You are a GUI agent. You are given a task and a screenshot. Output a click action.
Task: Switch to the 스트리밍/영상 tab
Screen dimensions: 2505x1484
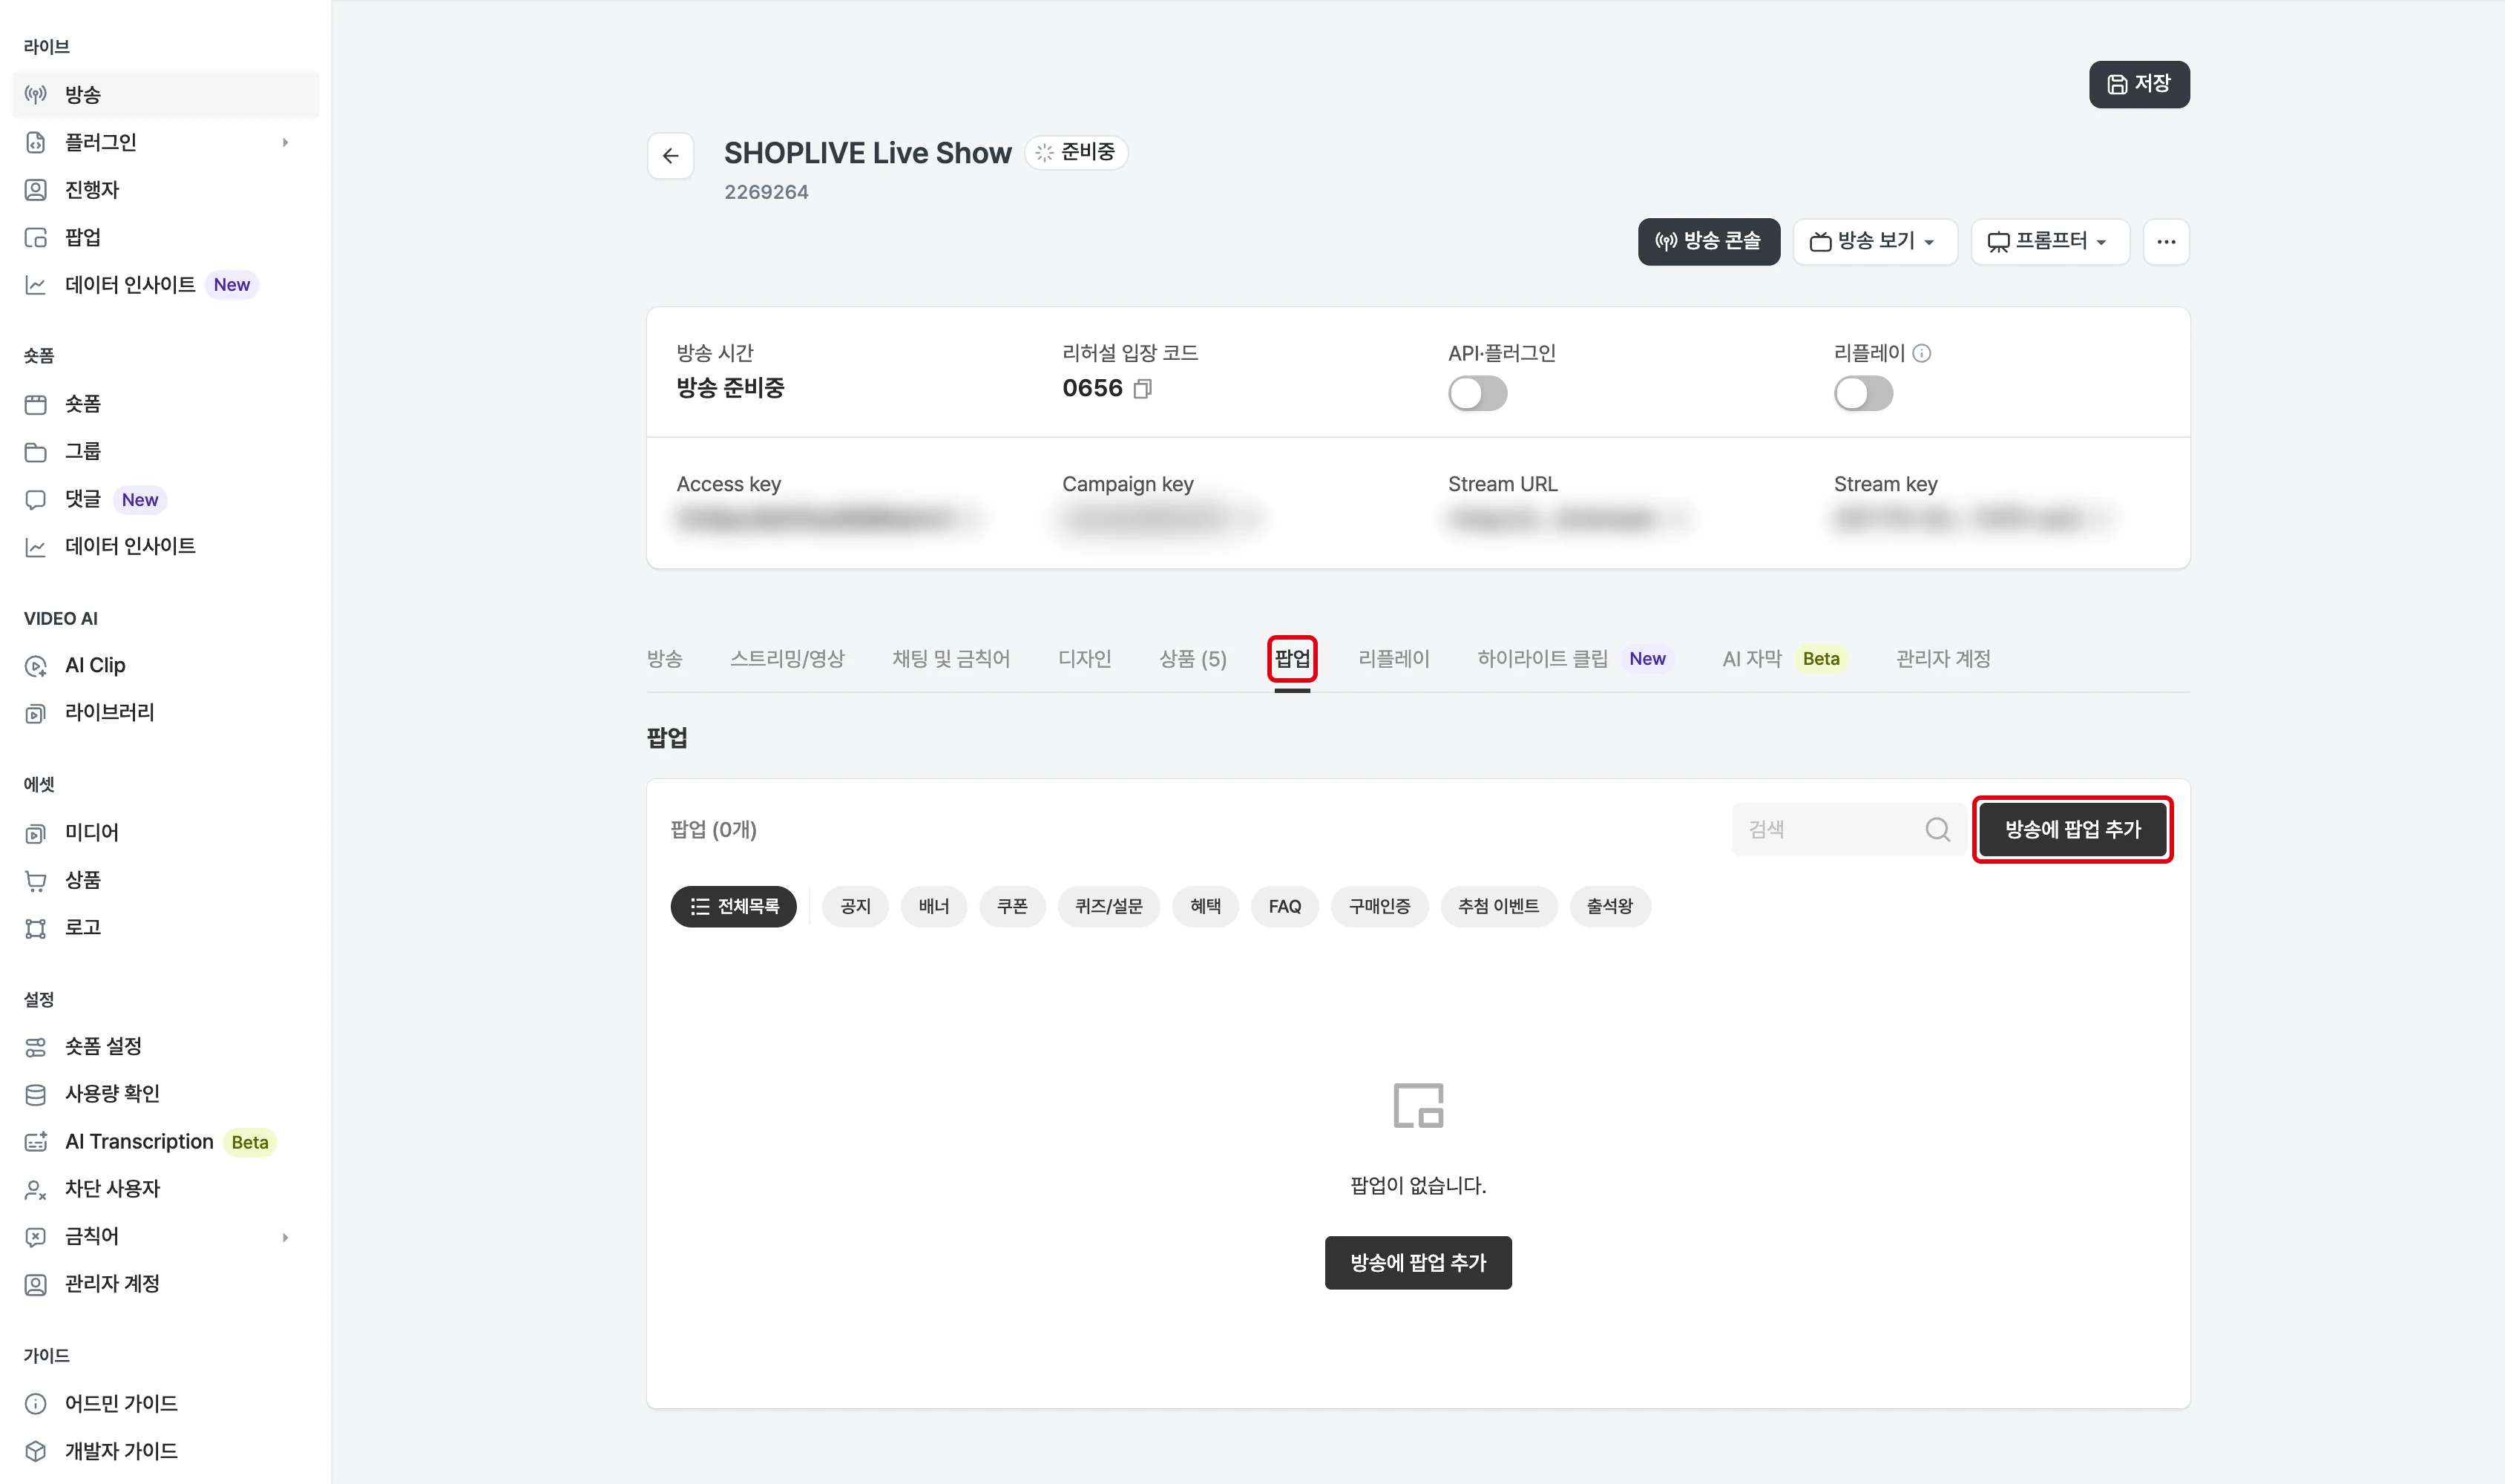tap(787, 659)
